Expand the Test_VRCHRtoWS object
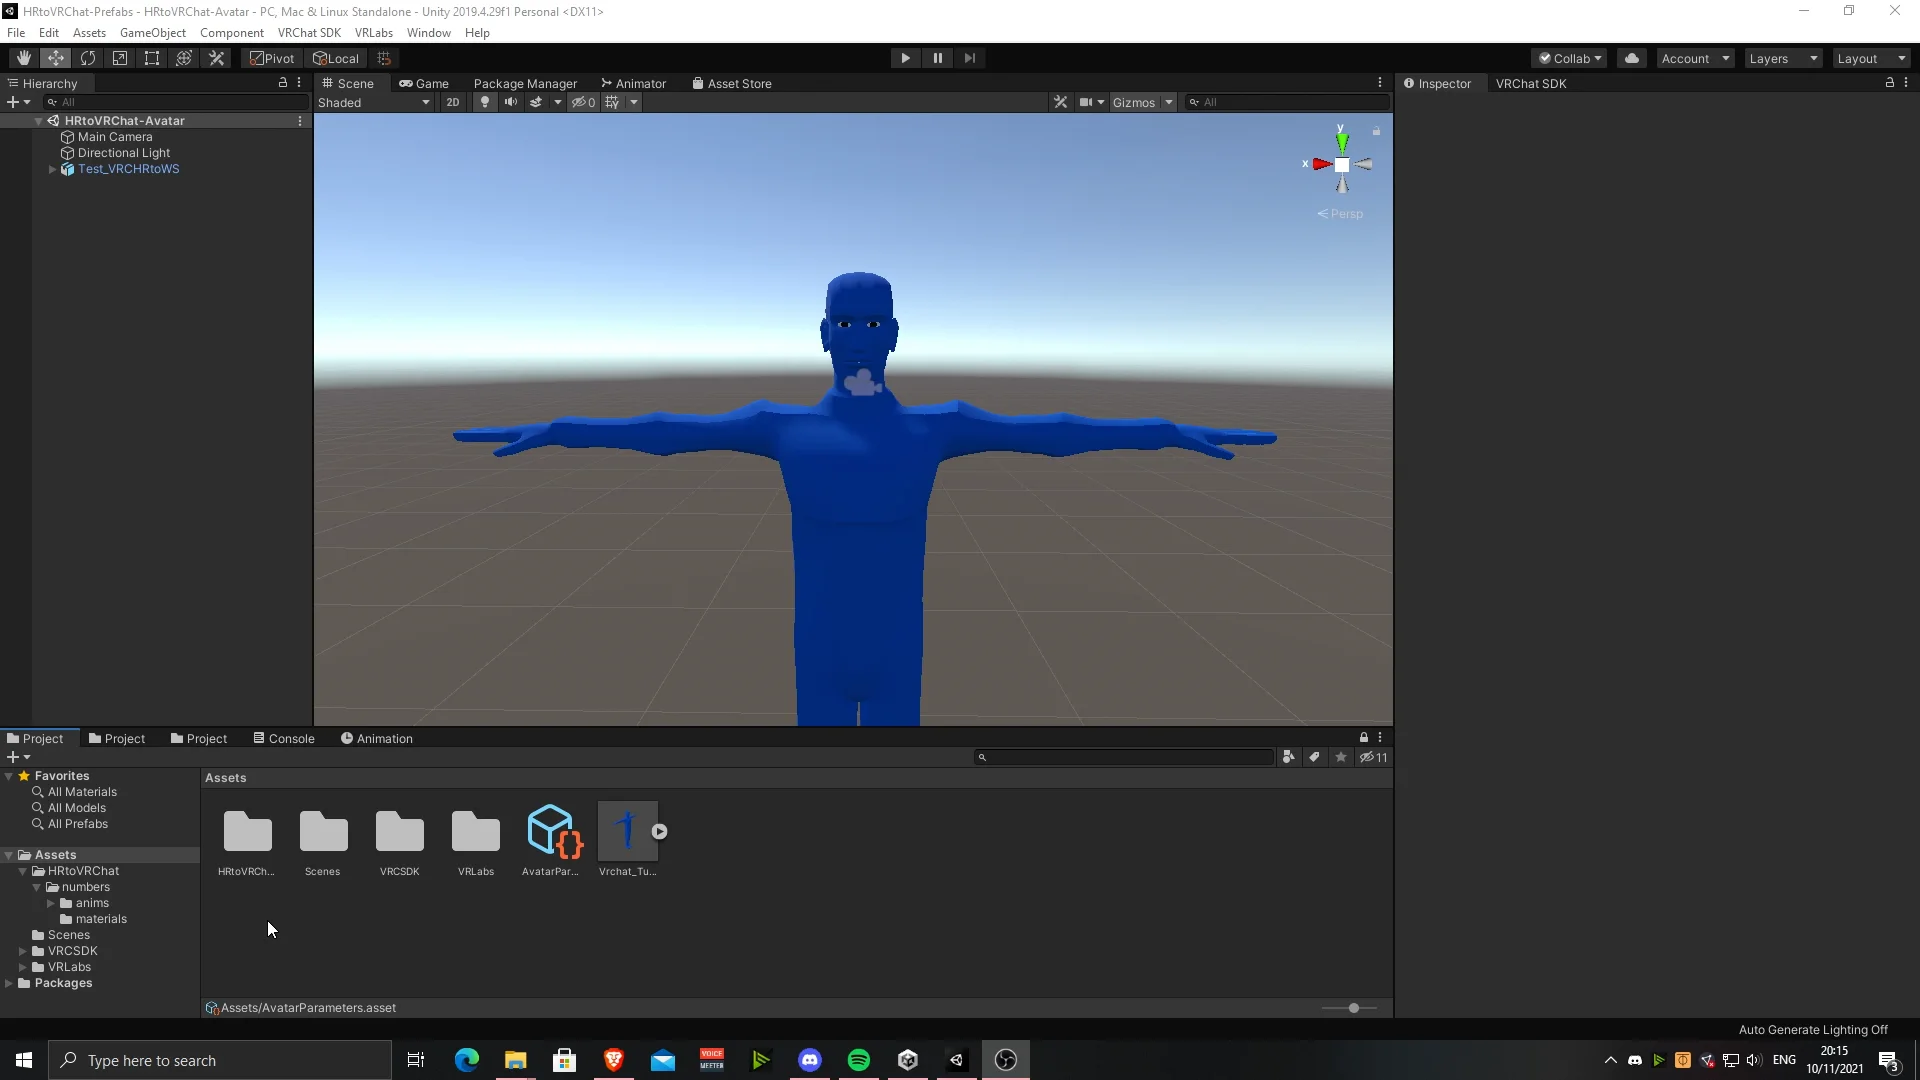1920x1080 pixels. point(51,169)
